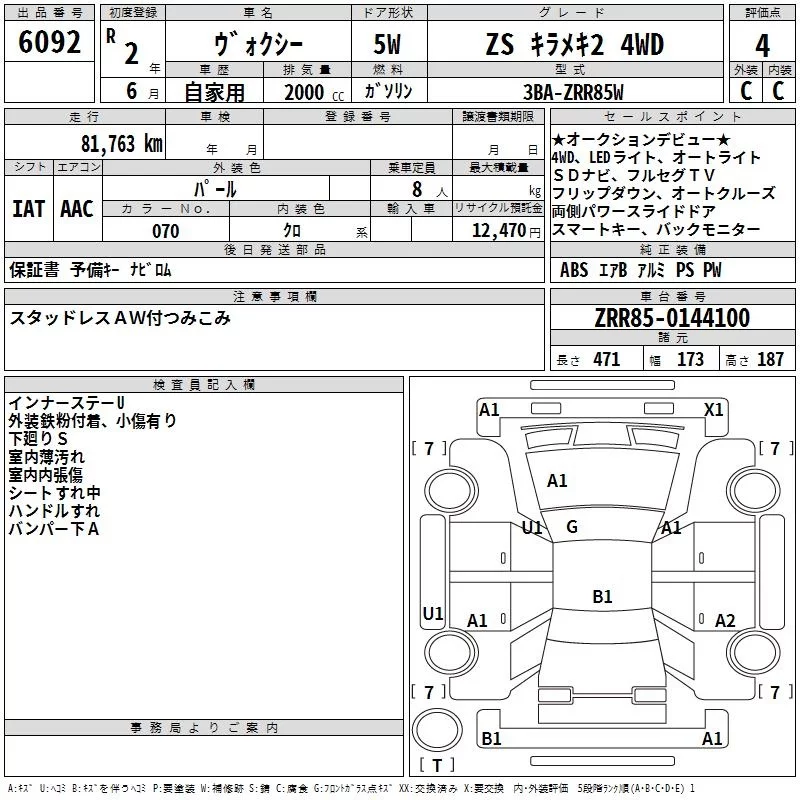The height and width of the screenshot is (800, 800).
Task: Select PW in genuine equipment row
Action: 712,269
